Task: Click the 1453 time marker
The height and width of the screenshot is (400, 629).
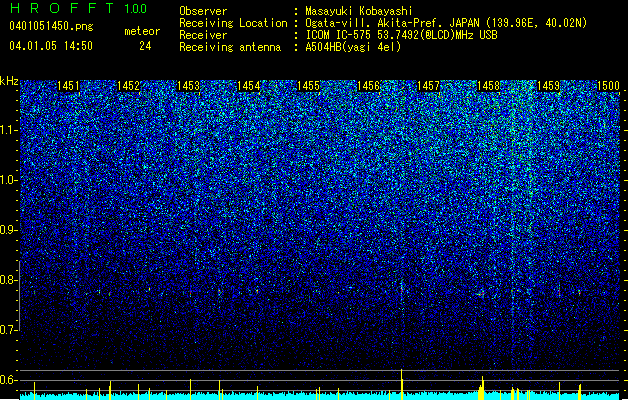Action: point(189,86)
